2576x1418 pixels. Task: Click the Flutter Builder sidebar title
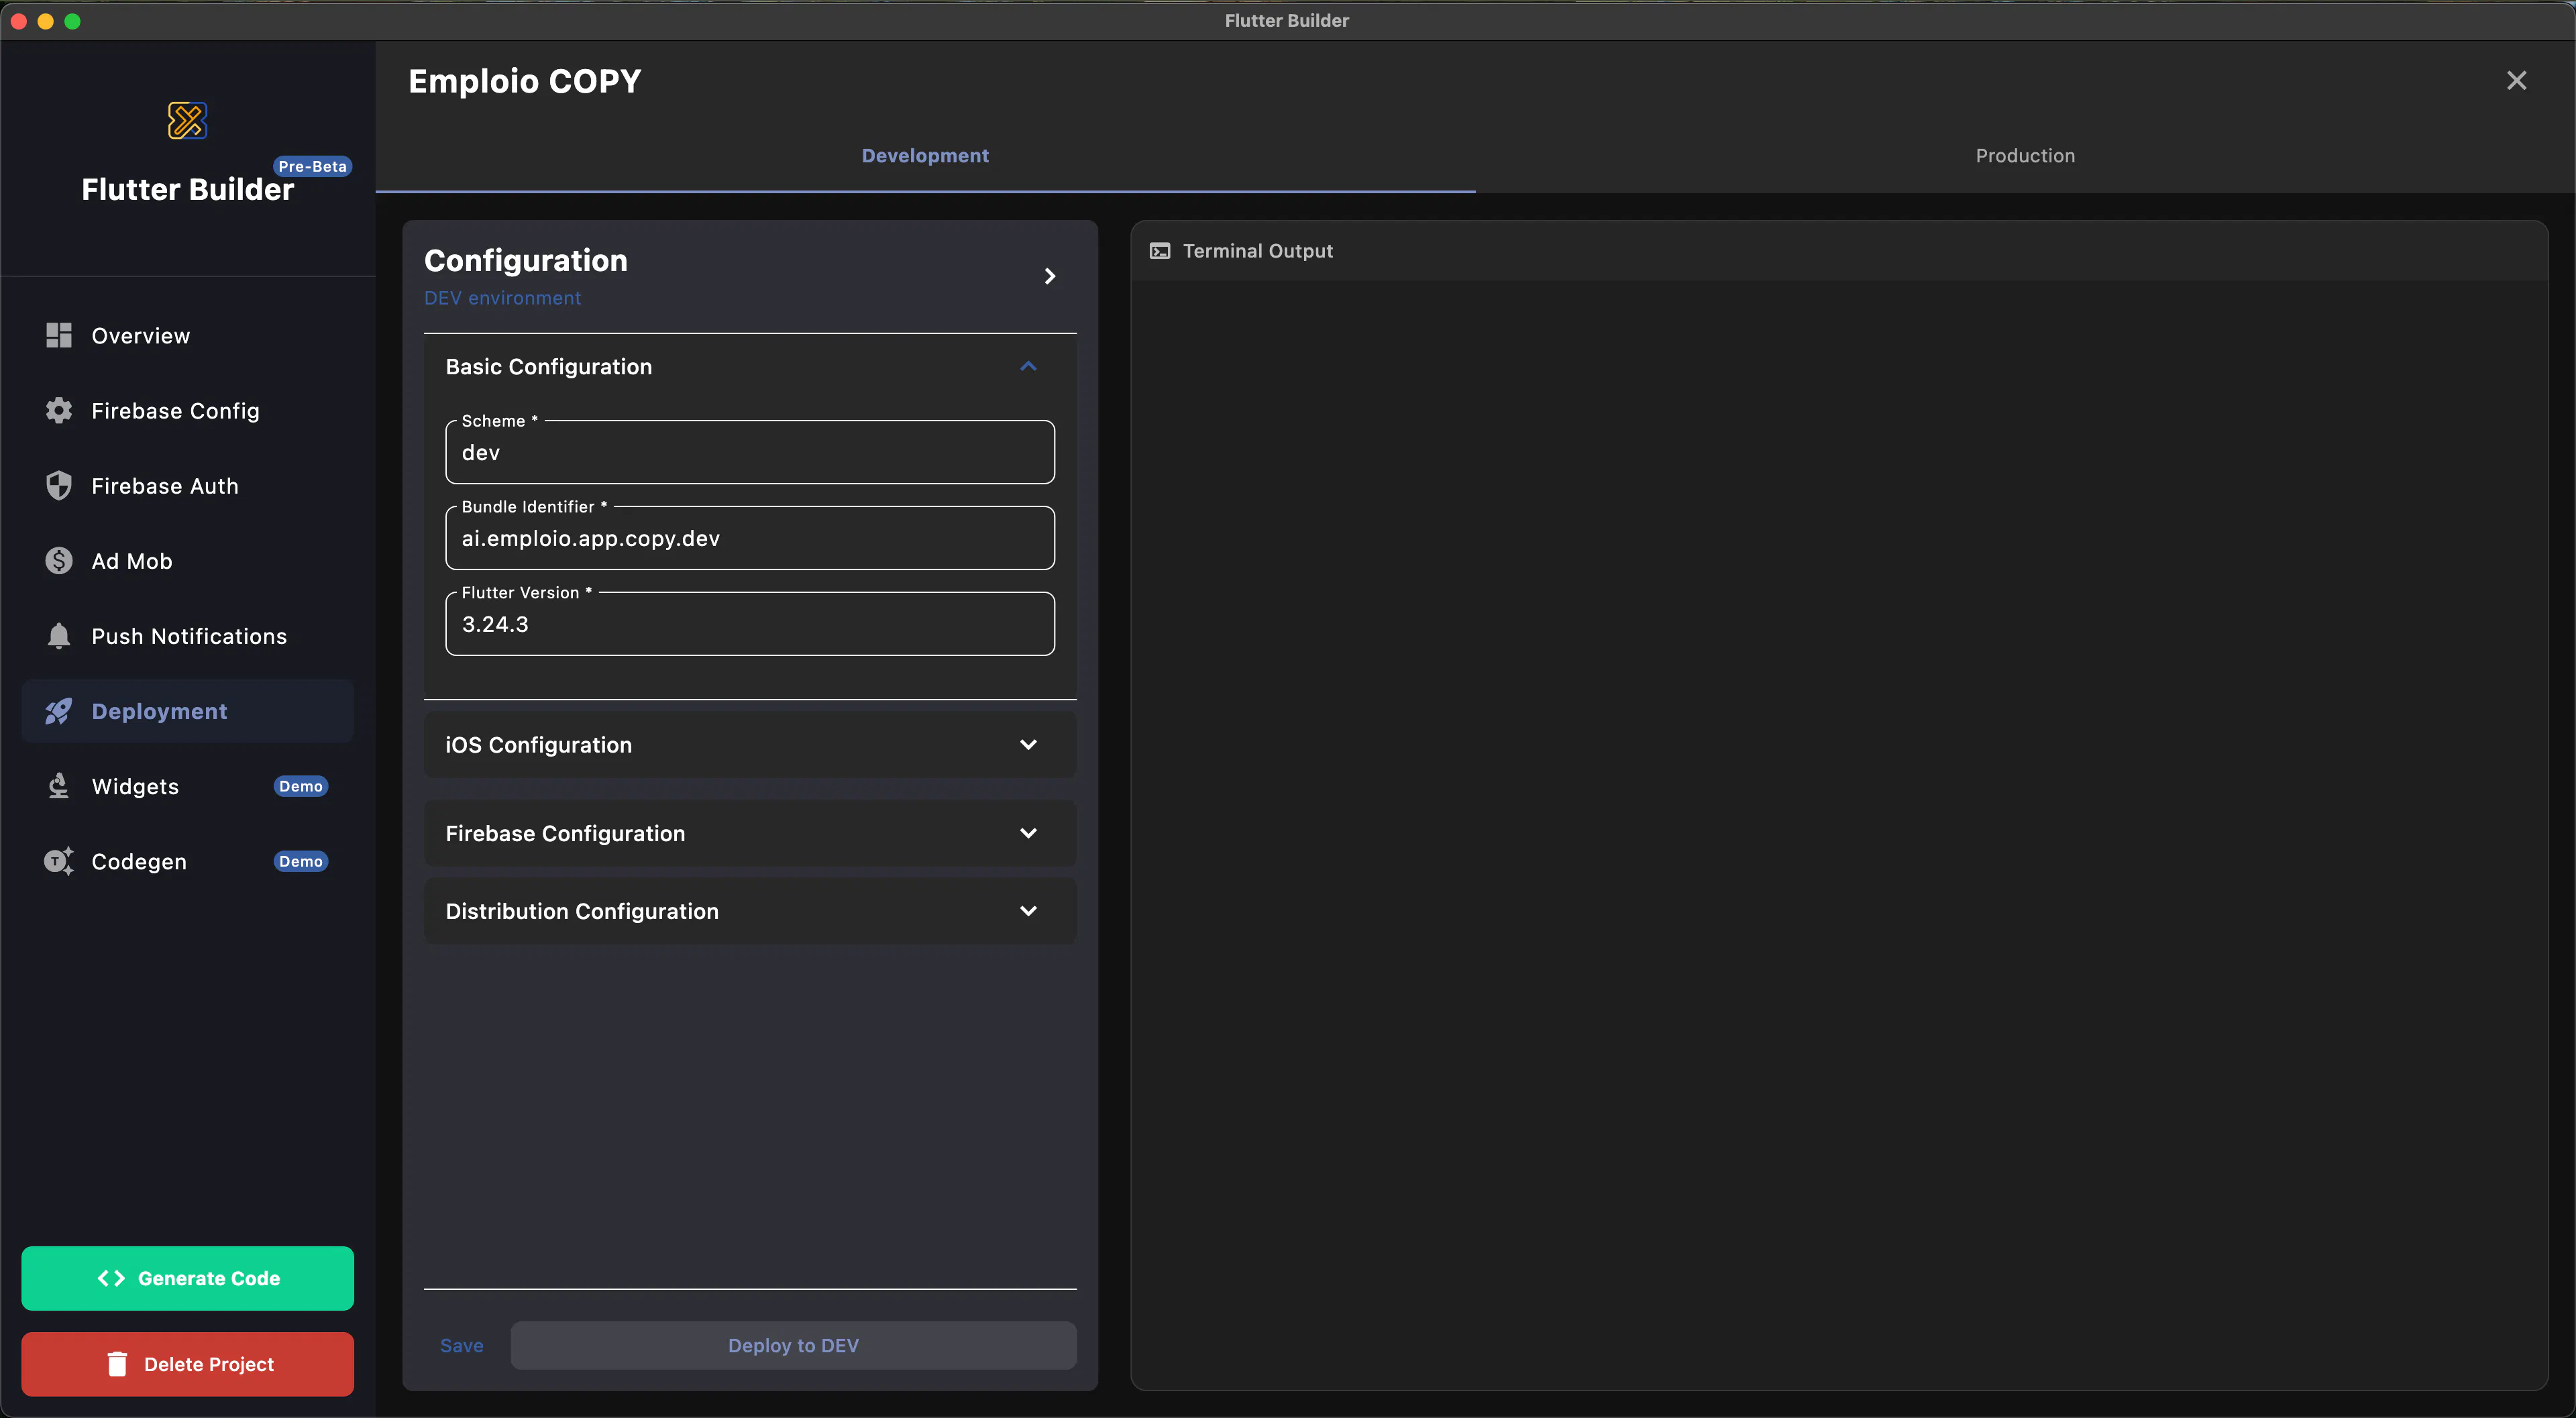tap(188, 189)
